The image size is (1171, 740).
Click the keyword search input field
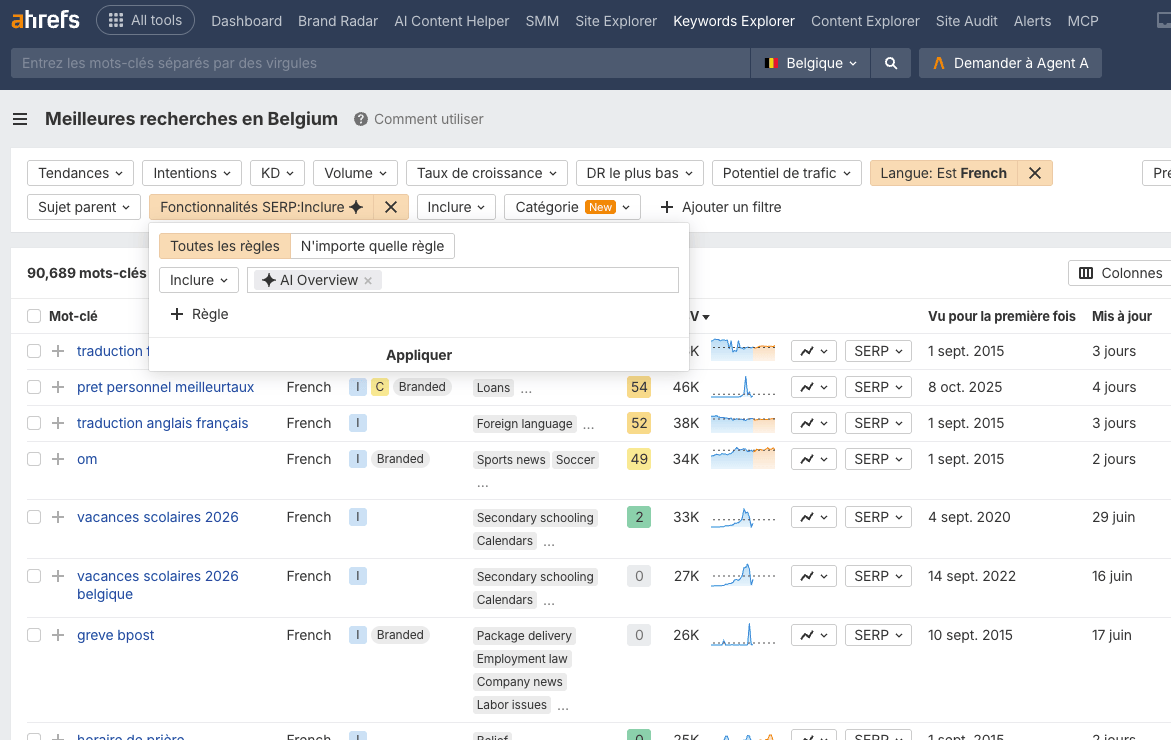coord(380,63)
